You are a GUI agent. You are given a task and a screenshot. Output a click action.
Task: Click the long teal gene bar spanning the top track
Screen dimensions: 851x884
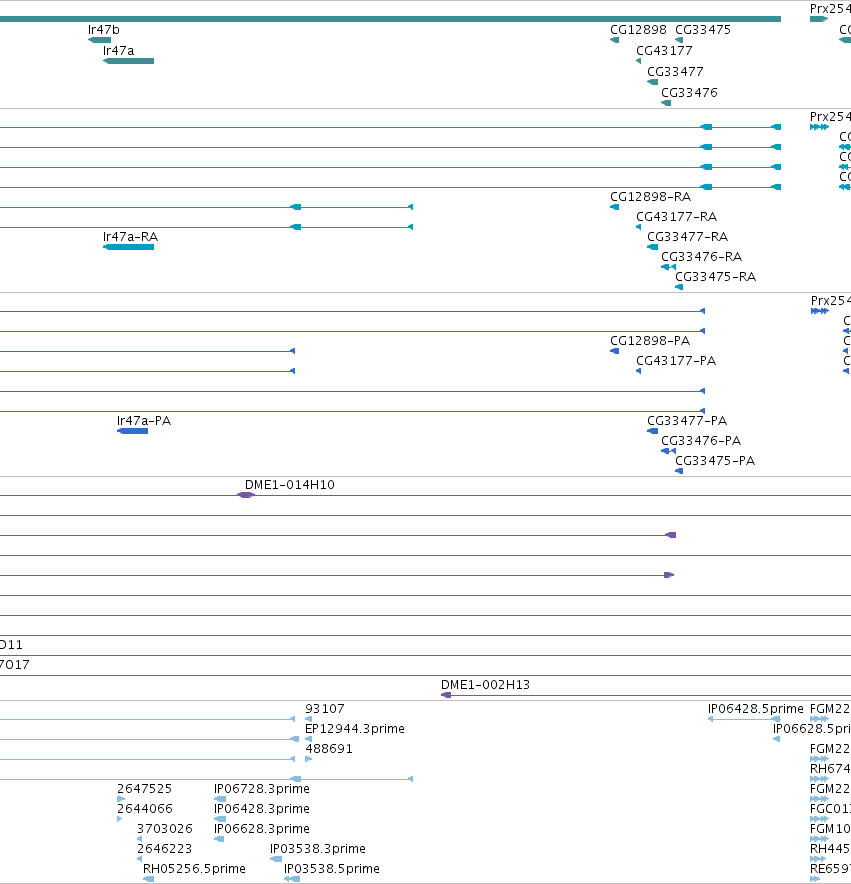coord(390,19)
